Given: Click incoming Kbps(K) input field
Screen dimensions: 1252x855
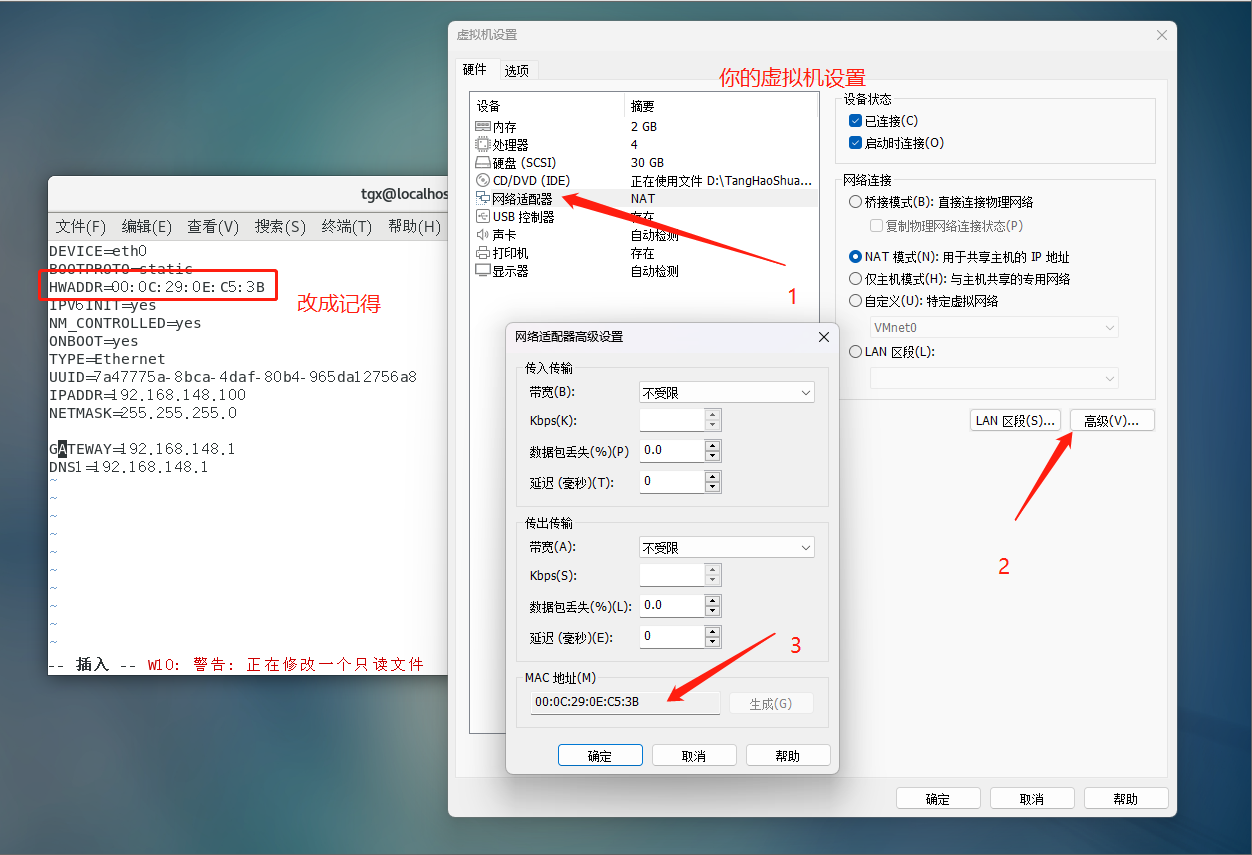Looking at the screenshot, I should (672, 420).
